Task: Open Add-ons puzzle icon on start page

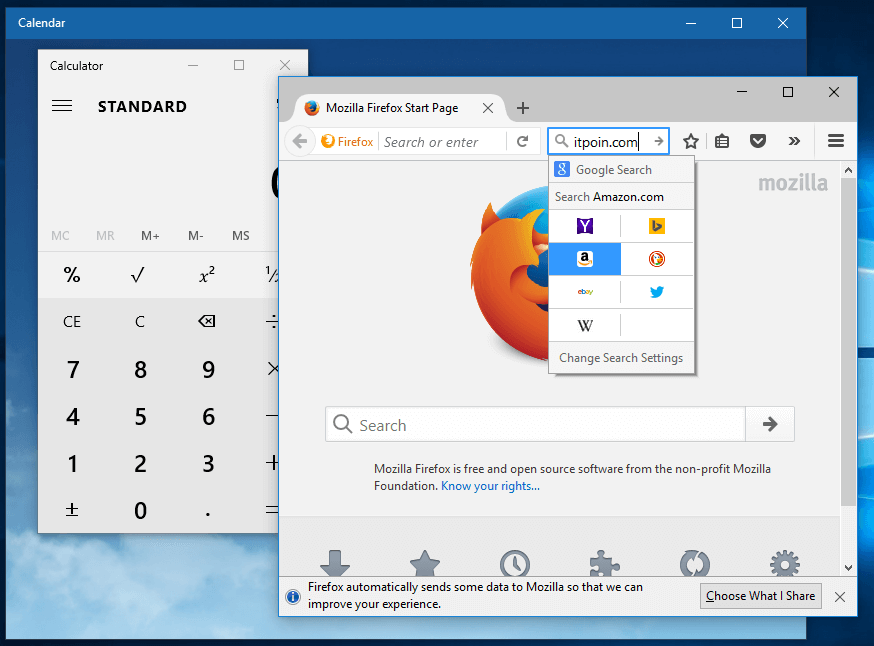Action: pyautogui.click(x=604, y=563)
